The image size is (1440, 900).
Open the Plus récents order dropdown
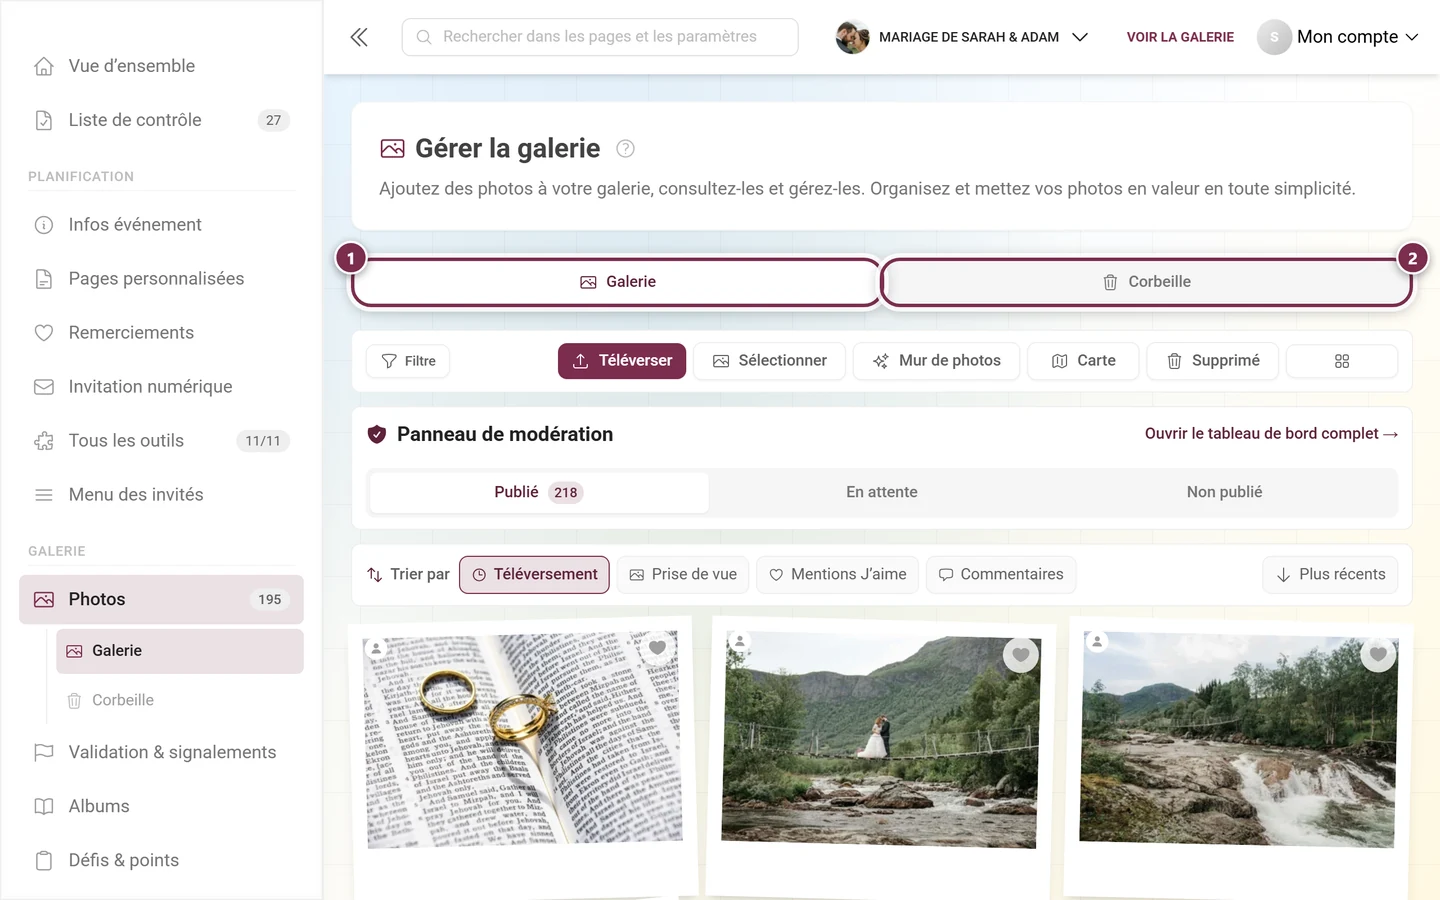tap(1330, 575)
